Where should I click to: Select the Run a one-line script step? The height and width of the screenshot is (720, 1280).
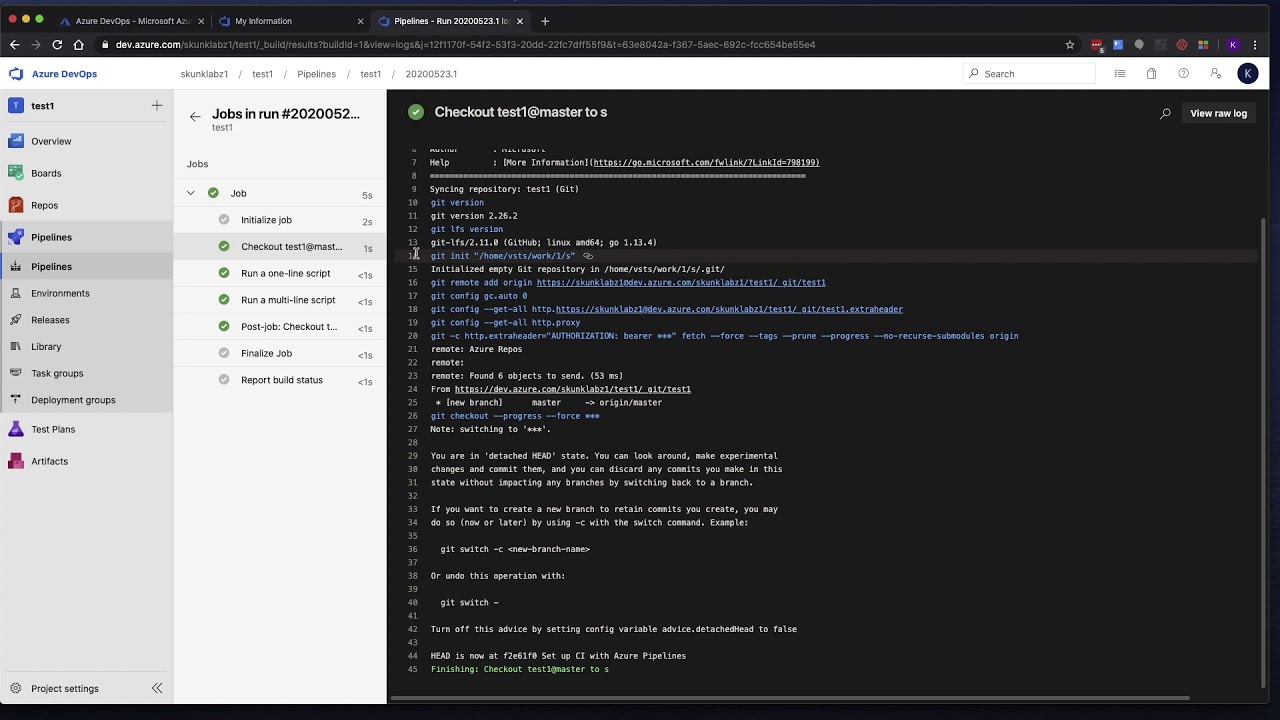point(285,273)
